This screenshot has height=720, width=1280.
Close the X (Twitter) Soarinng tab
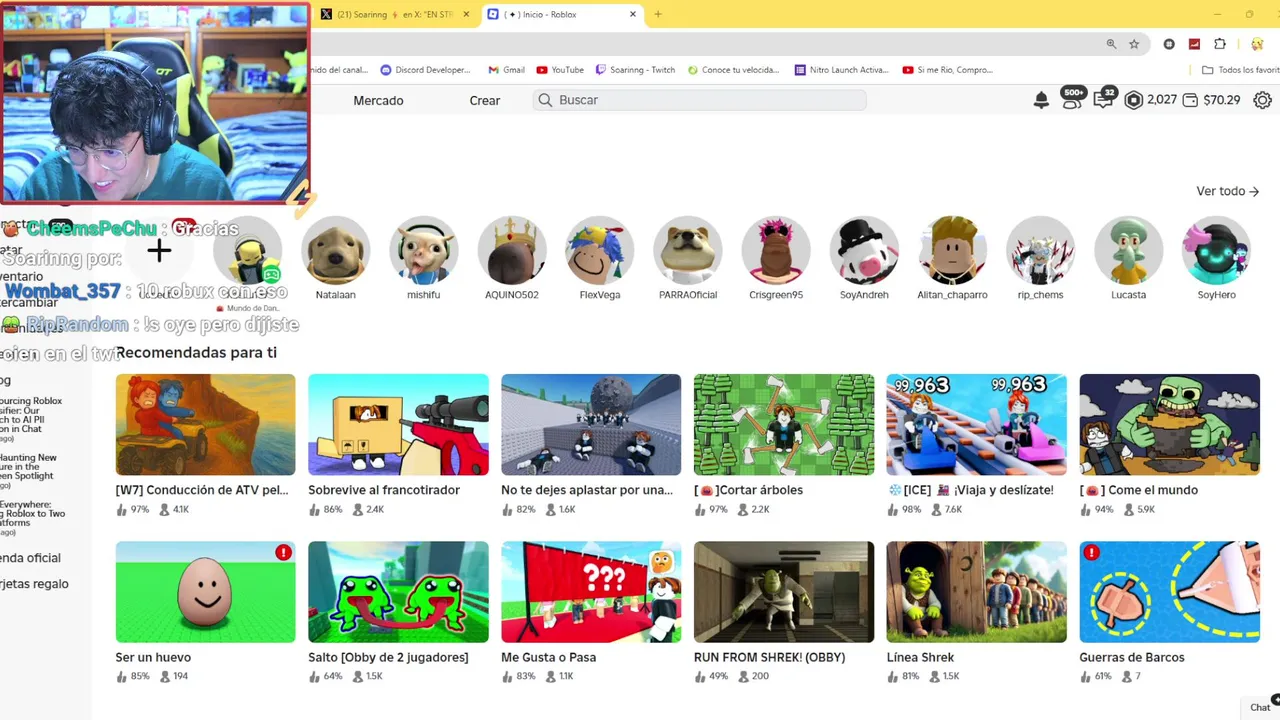coord(466,14)
